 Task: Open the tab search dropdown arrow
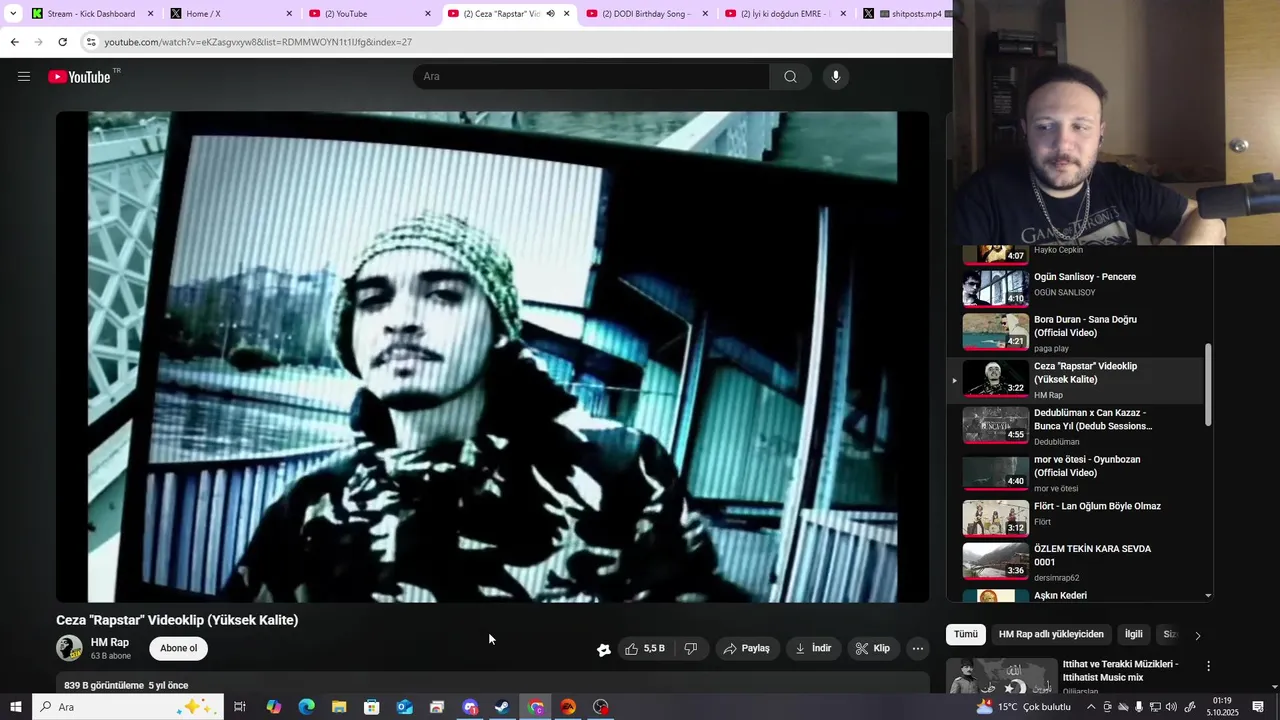[13, 13]
